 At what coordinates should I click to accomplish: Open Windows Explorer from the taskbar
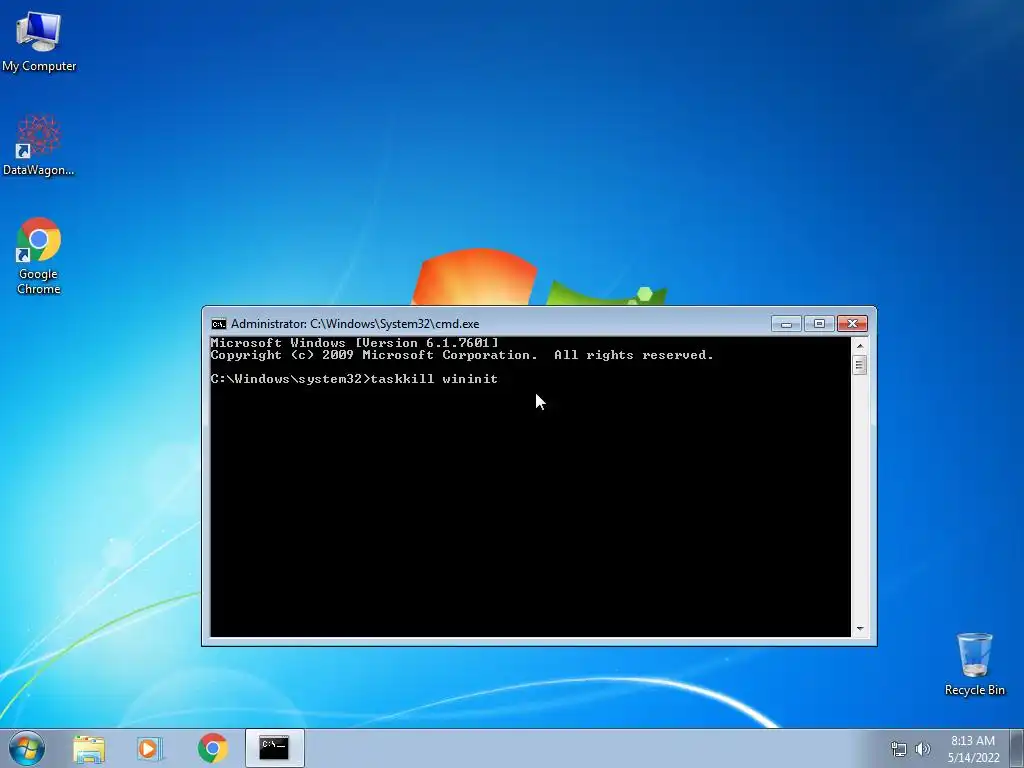click(89, 748)
